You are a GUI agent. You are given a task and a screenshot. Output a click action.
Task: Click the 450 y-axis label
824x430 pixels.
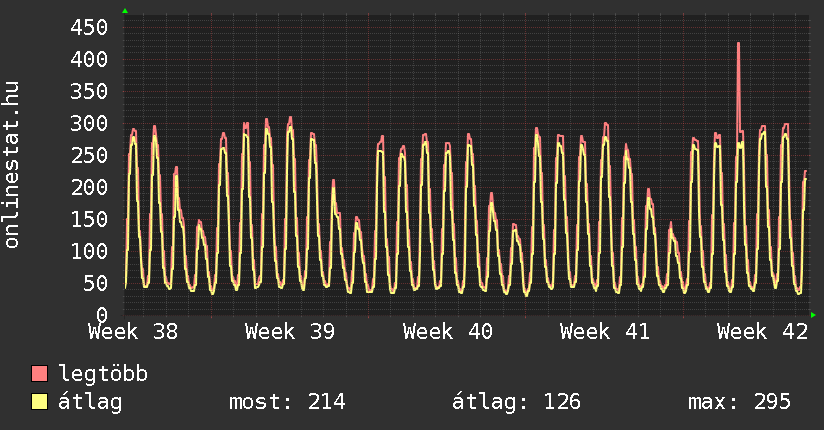88,27
